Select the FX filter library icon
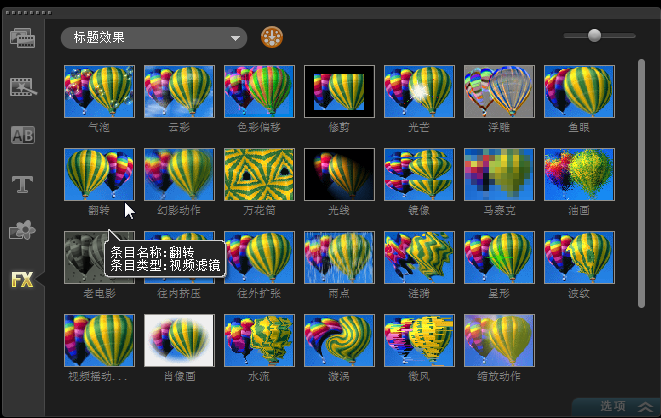The image size is (661, 418). coord(22,279)
